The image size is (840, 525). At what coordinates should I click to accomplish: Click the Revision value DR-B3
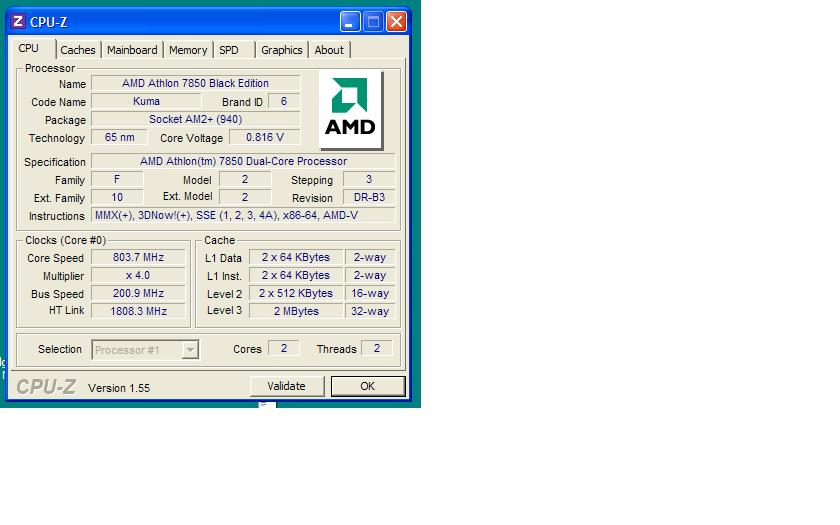click(x=369, y=197)
